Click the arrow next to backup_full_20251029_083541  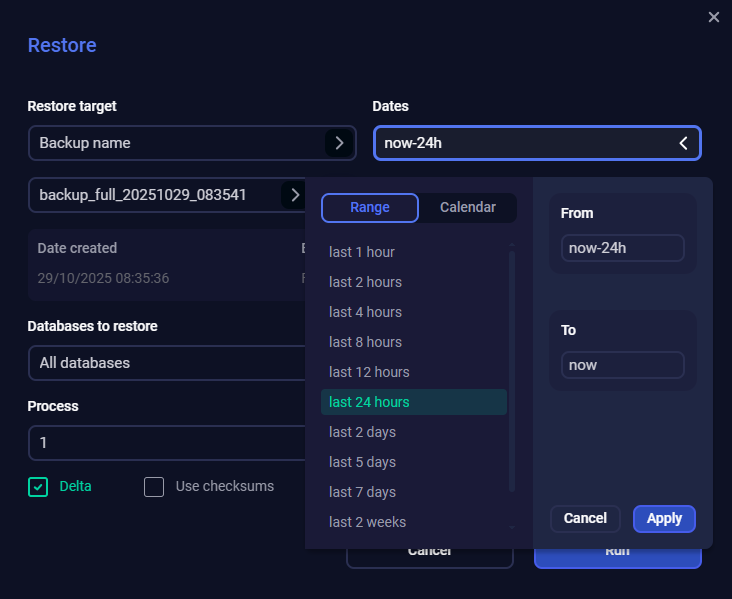[294, 194]
